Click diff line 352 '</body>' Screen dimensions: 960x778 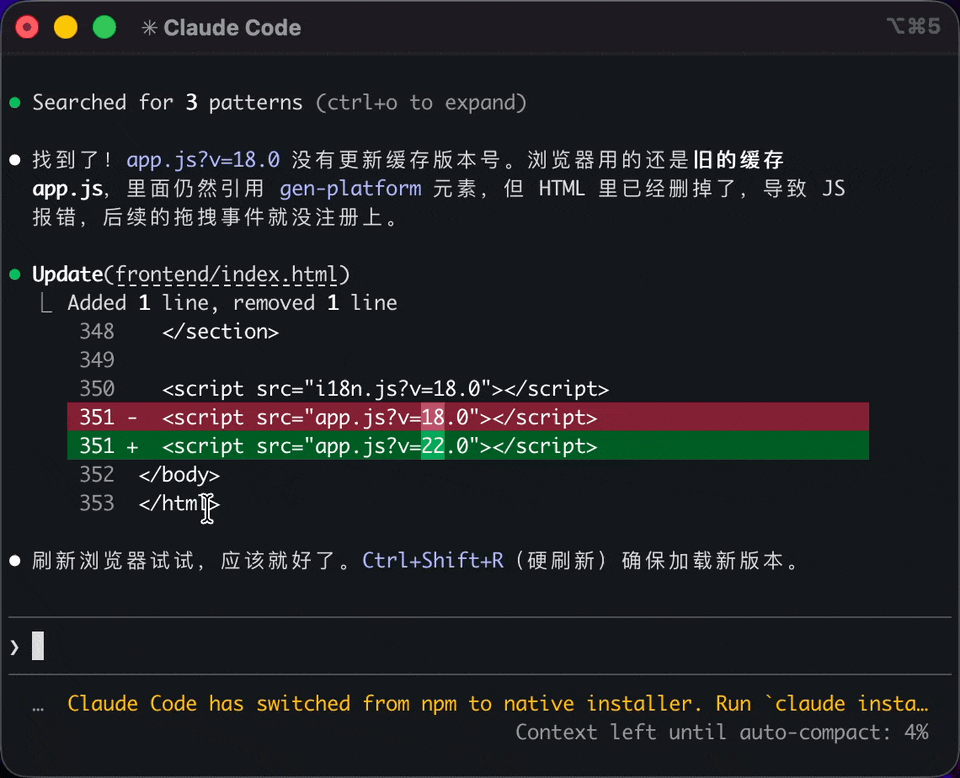[179, 475]
